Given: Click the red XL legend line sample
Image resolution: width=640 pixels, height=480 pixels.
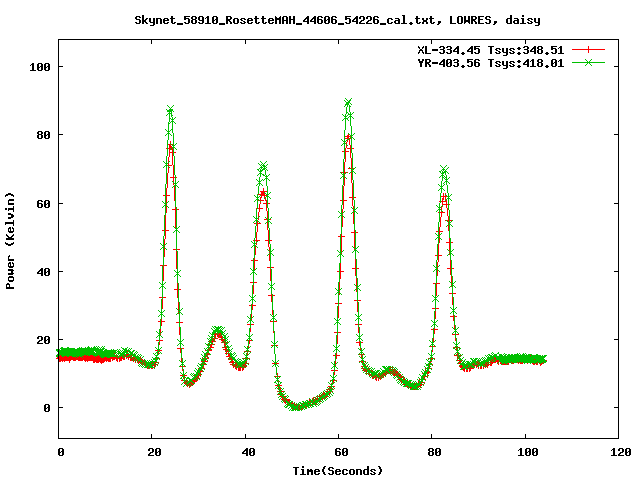Looking at the screenshot, I should 588,50.
